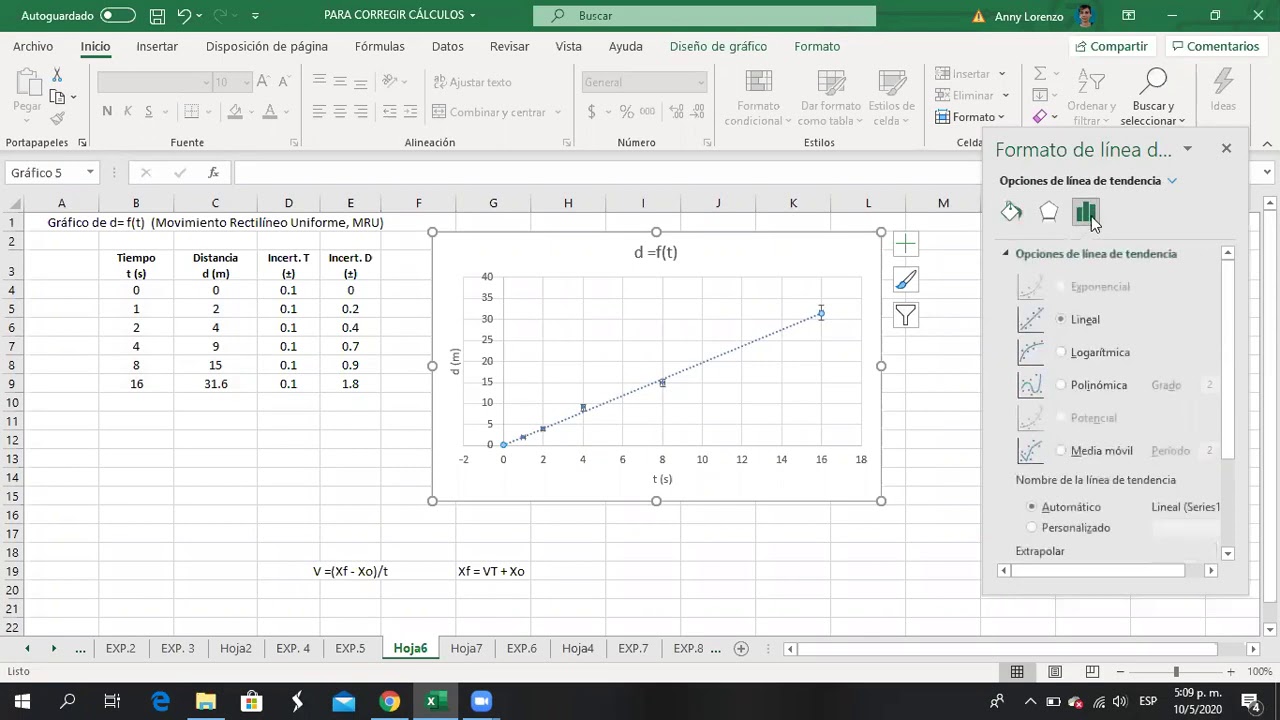Open Opciones de línea de tendencia dropdown
Screen dimensions: 1280x720
1172,181
